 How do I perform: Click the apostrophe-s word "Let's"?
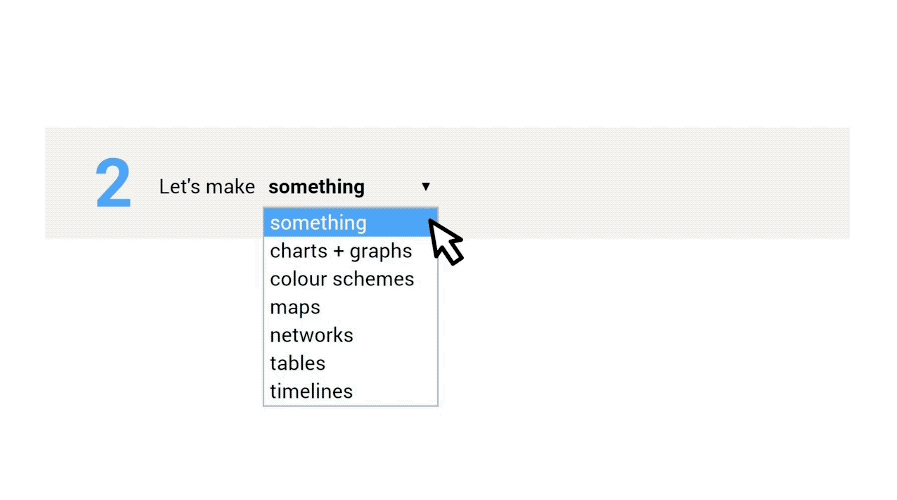click(x=179, y=186)
